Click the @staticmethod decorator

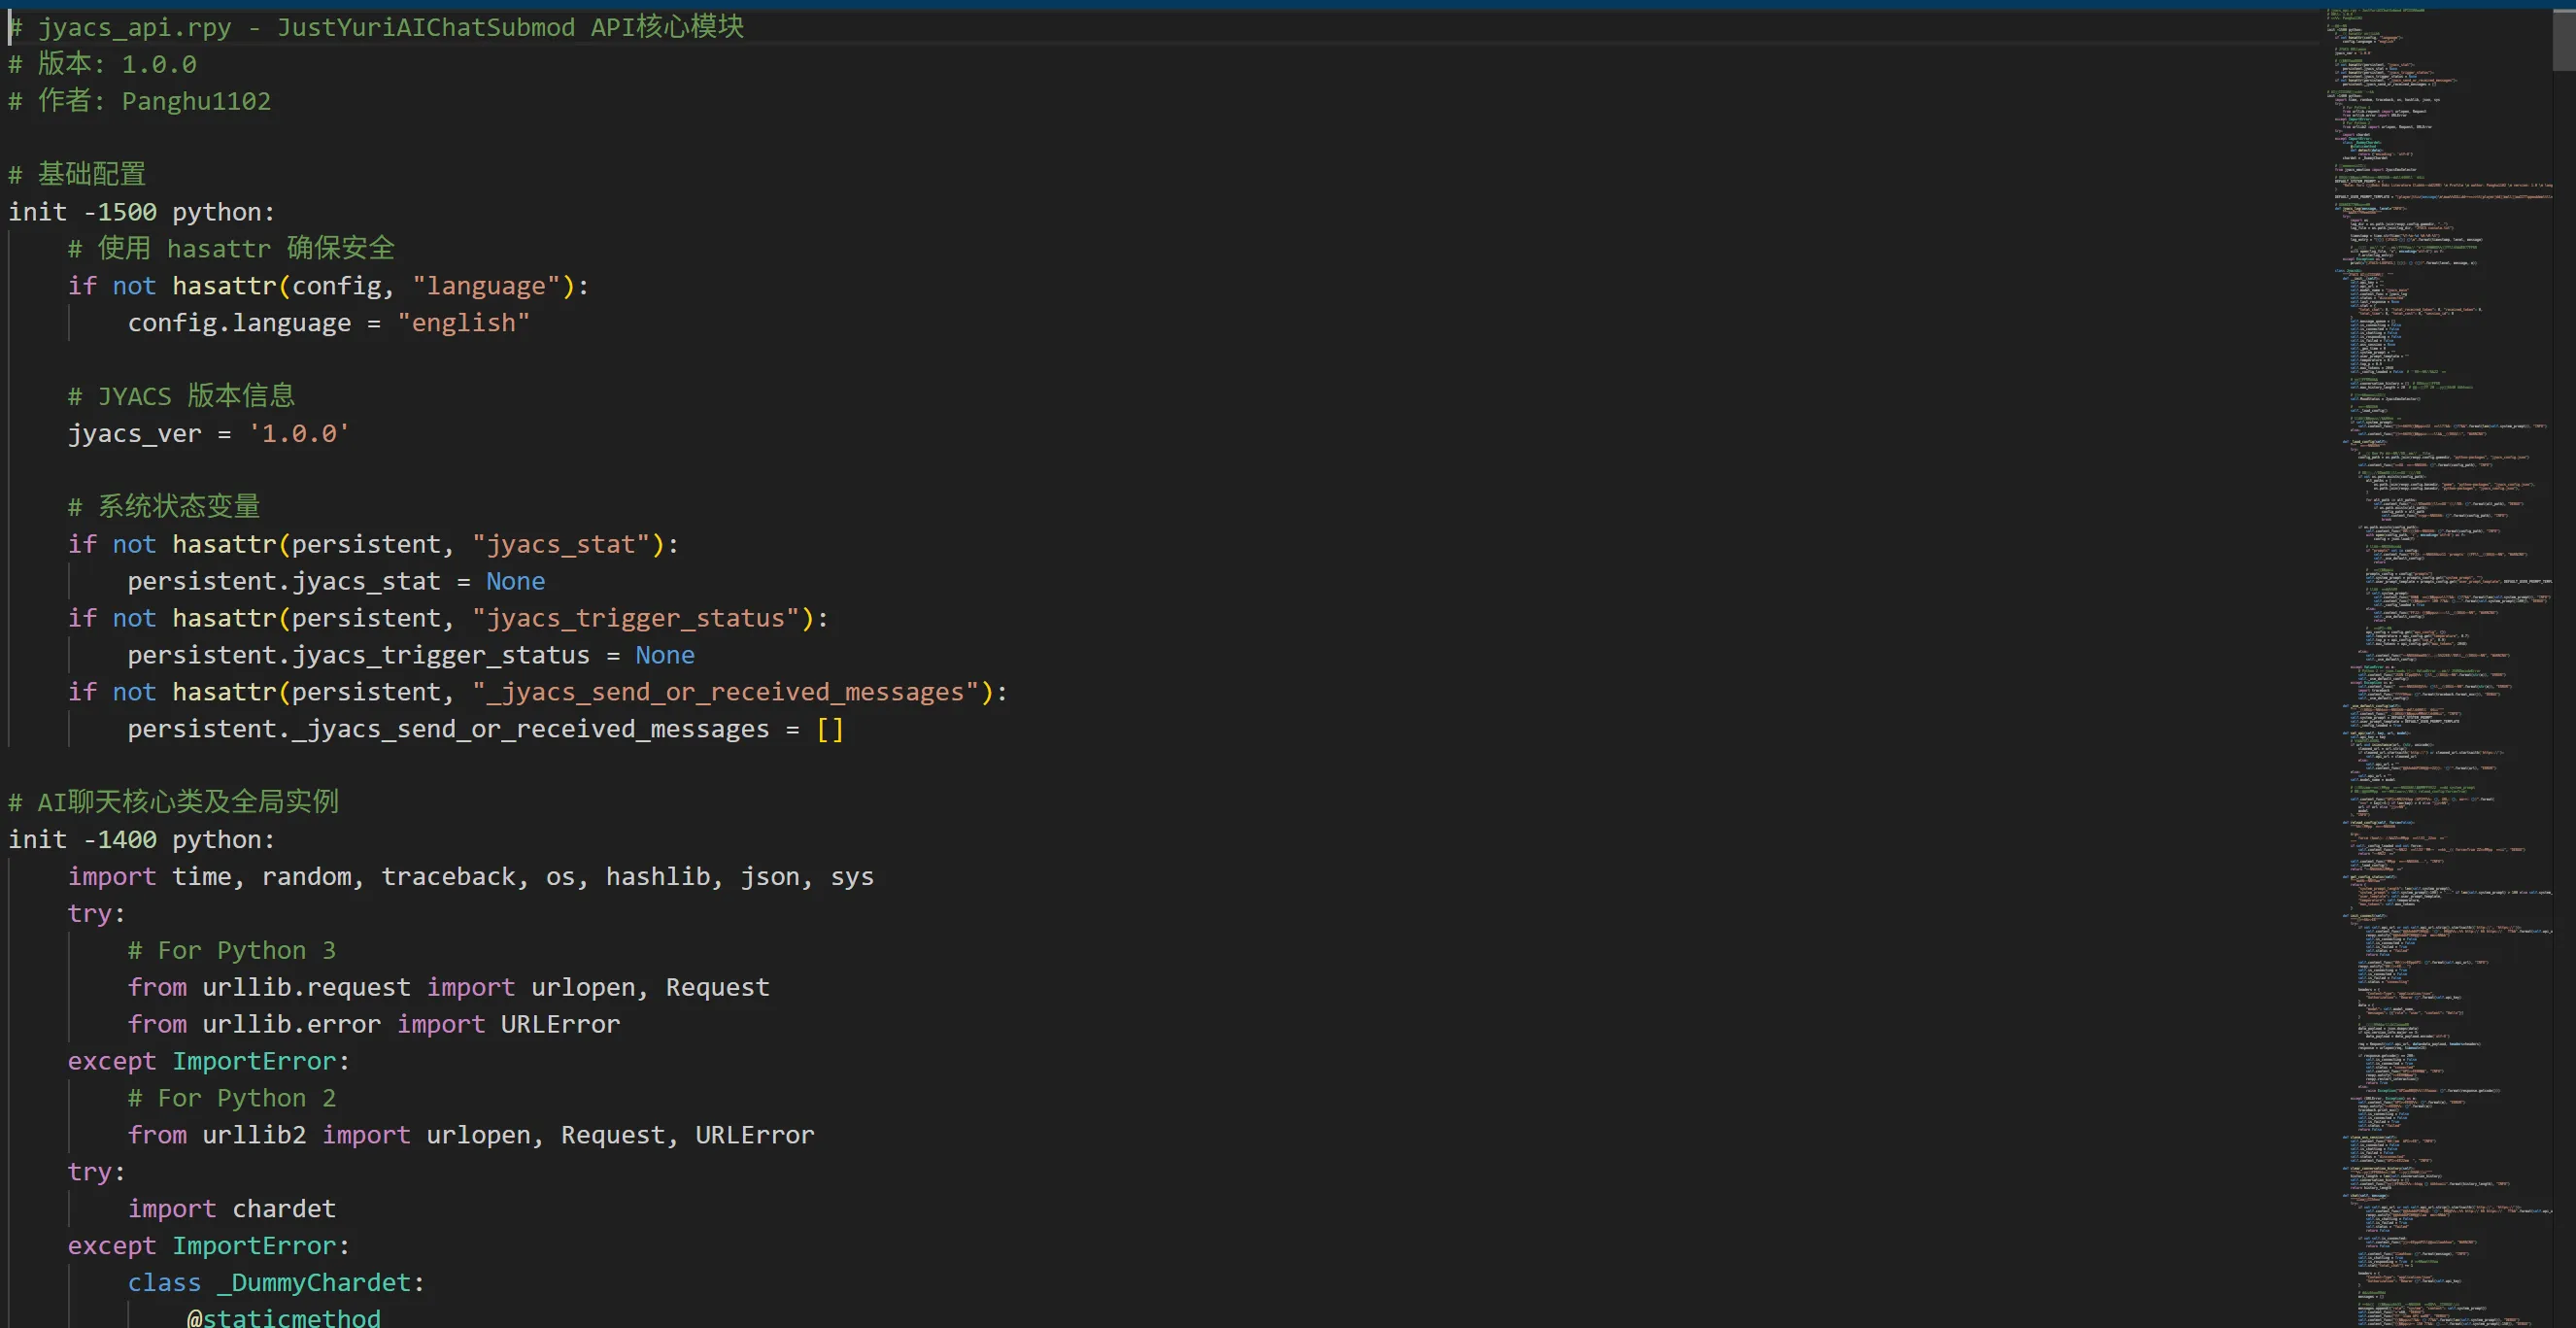tap(283, 1318)
